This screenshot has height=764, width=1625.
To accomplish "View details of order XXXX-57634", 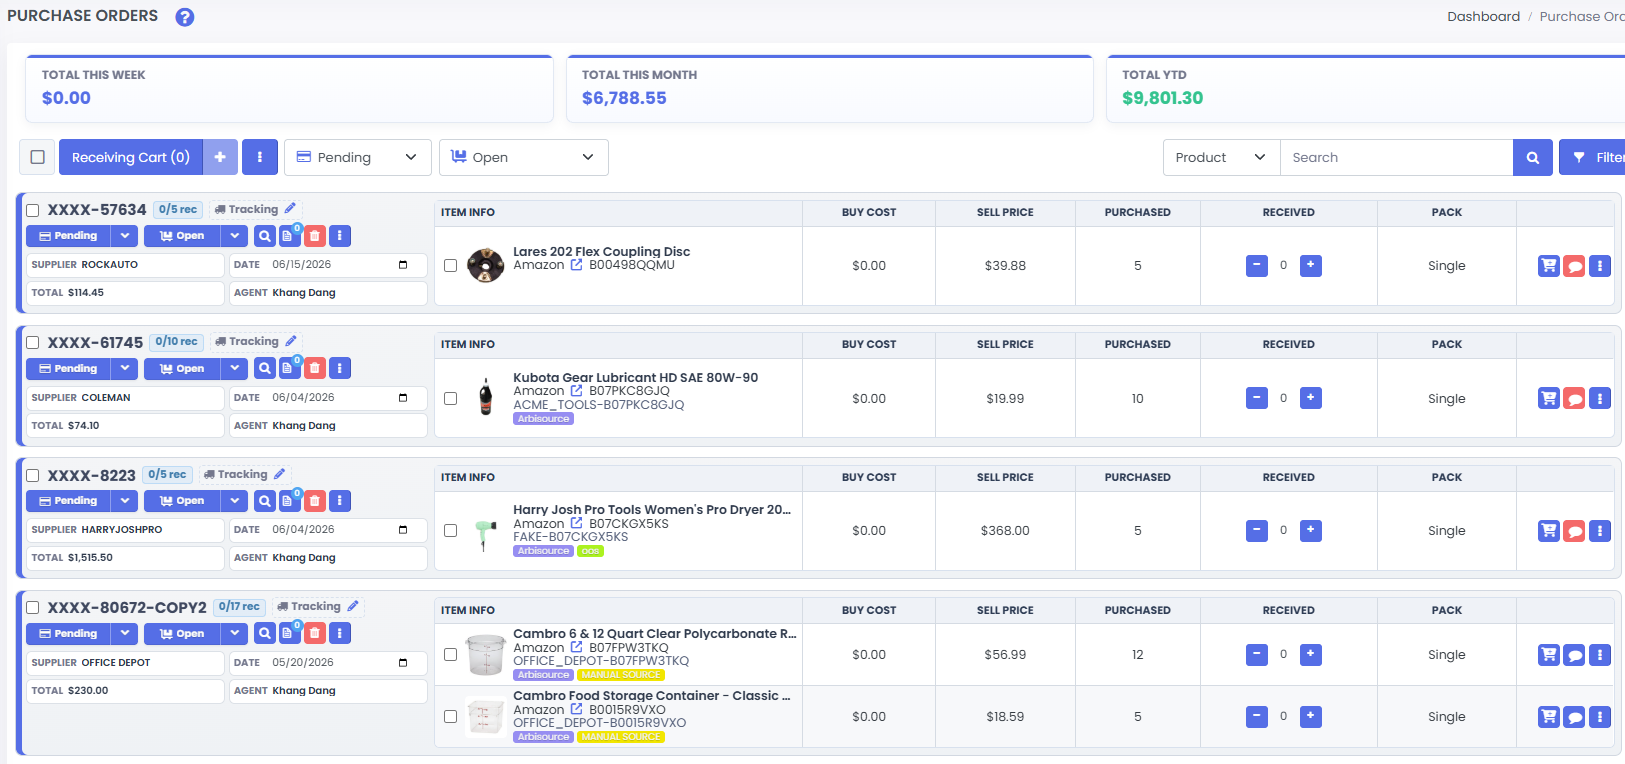I will [x=265, y=236].
